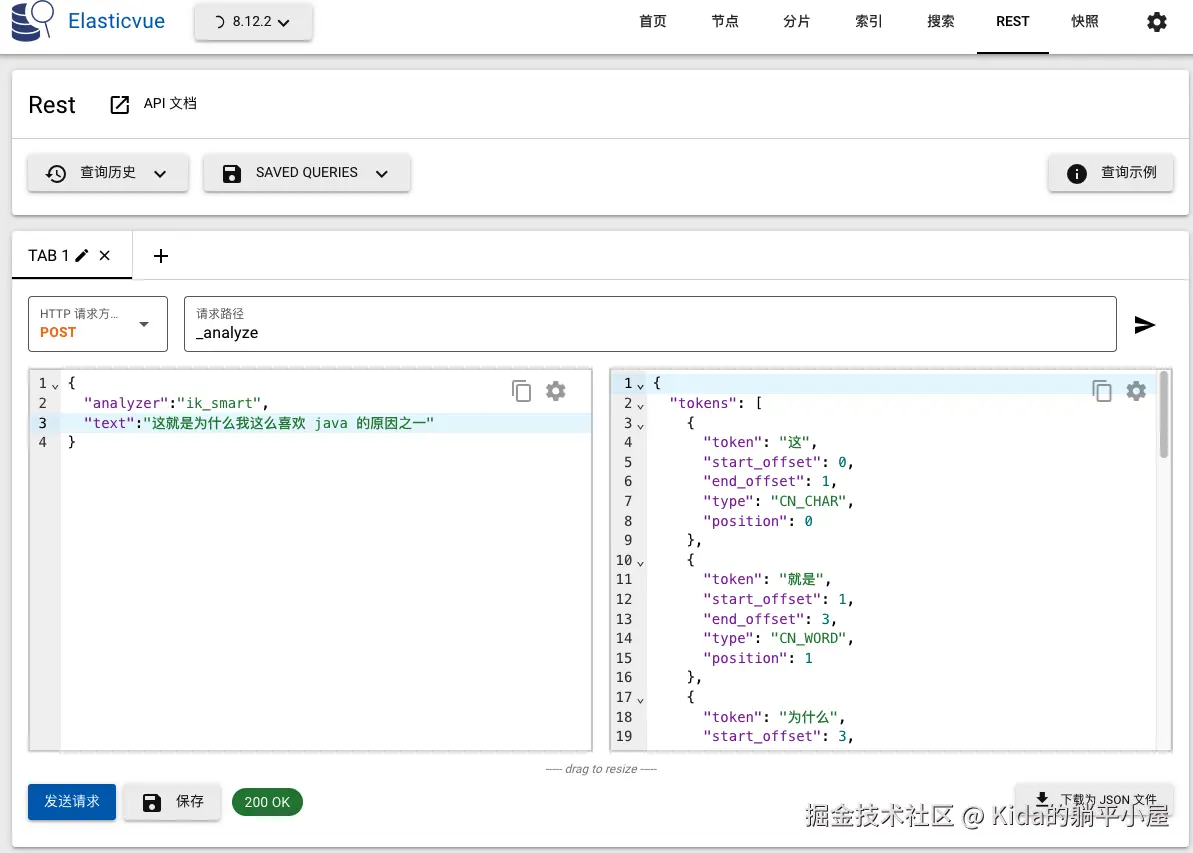Collapse response object at line 10
The height and width of the screenshot is (853, 1193).
click(641, 562)
